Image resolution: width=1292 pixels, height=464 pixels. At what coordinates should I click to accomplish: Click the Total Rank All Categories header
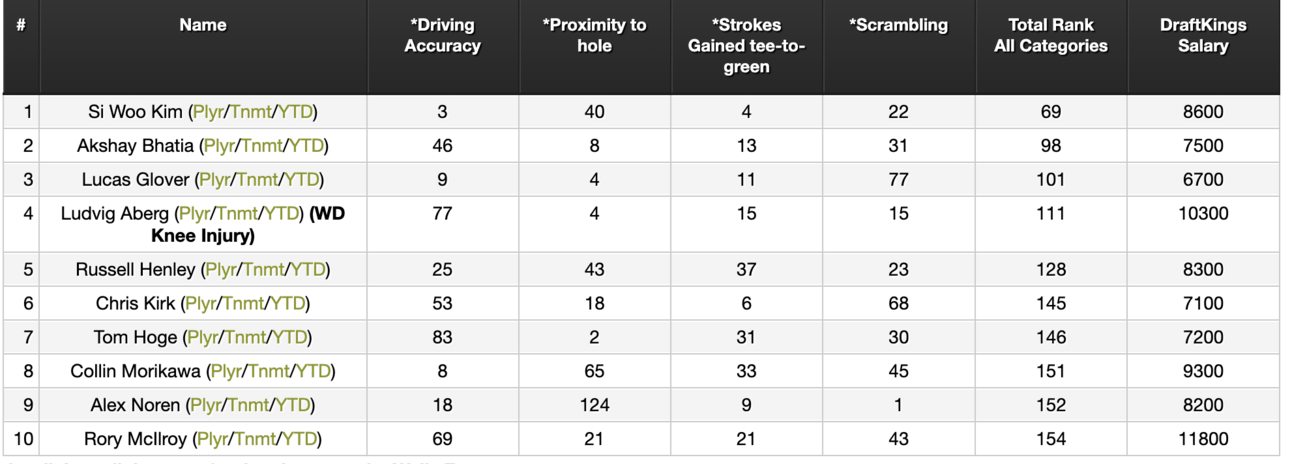(1050, 36)
